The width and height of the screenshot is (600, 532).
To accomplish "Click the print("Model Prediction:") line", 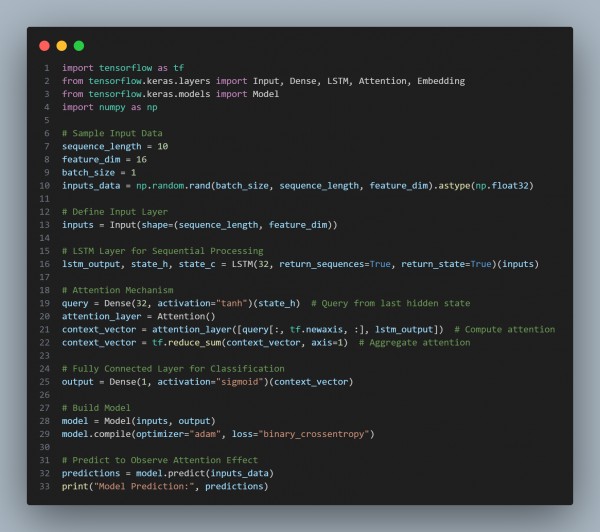I will [x=165, y=487].
